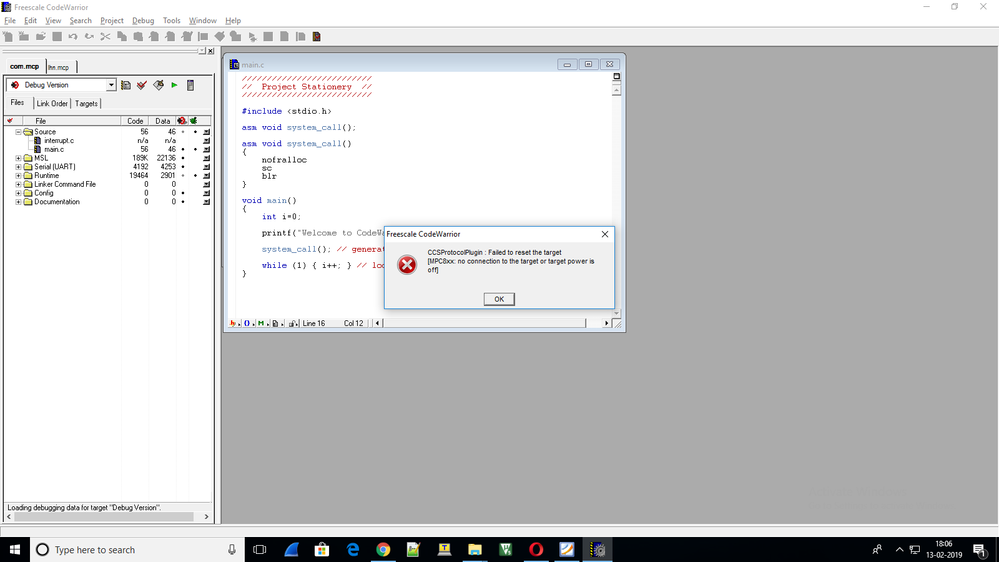Open the Project menu
This screenshot has height=562, width=999.
tap(111, 20)
